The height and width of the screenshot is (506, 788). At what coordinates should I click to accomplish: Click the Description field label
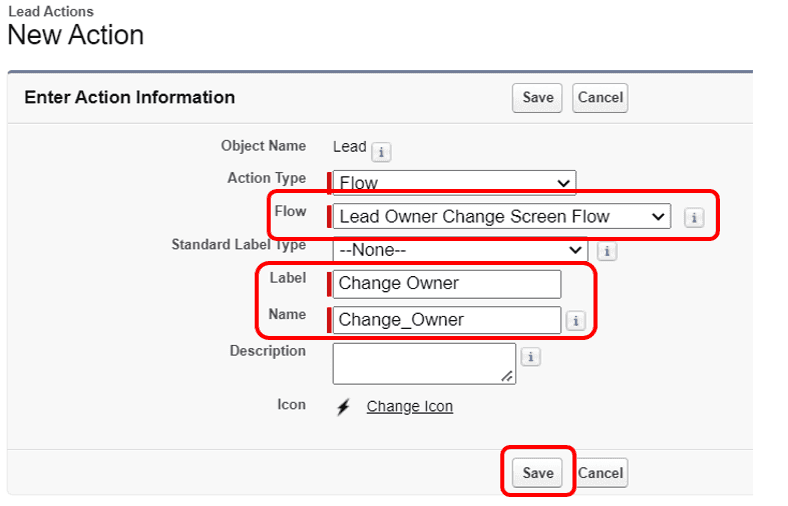[267, 351]
